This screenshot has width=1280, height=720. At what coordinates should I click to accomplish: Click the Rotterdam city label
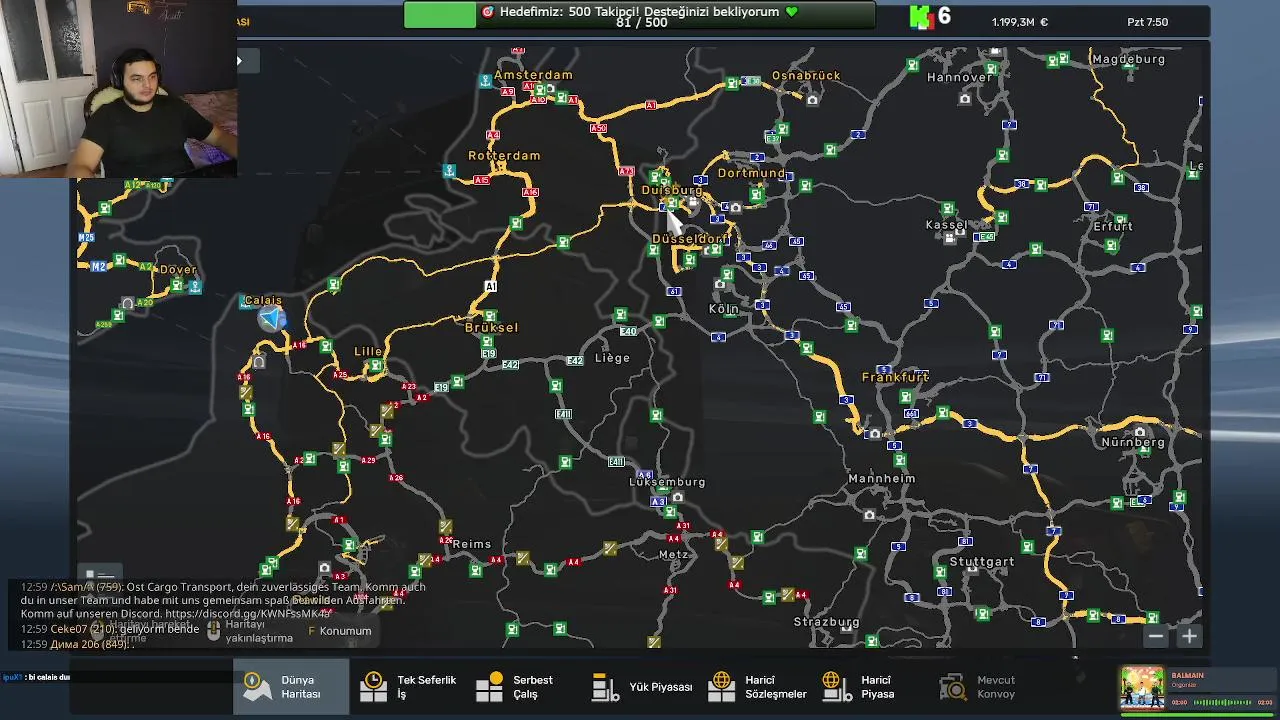point(504,156)
